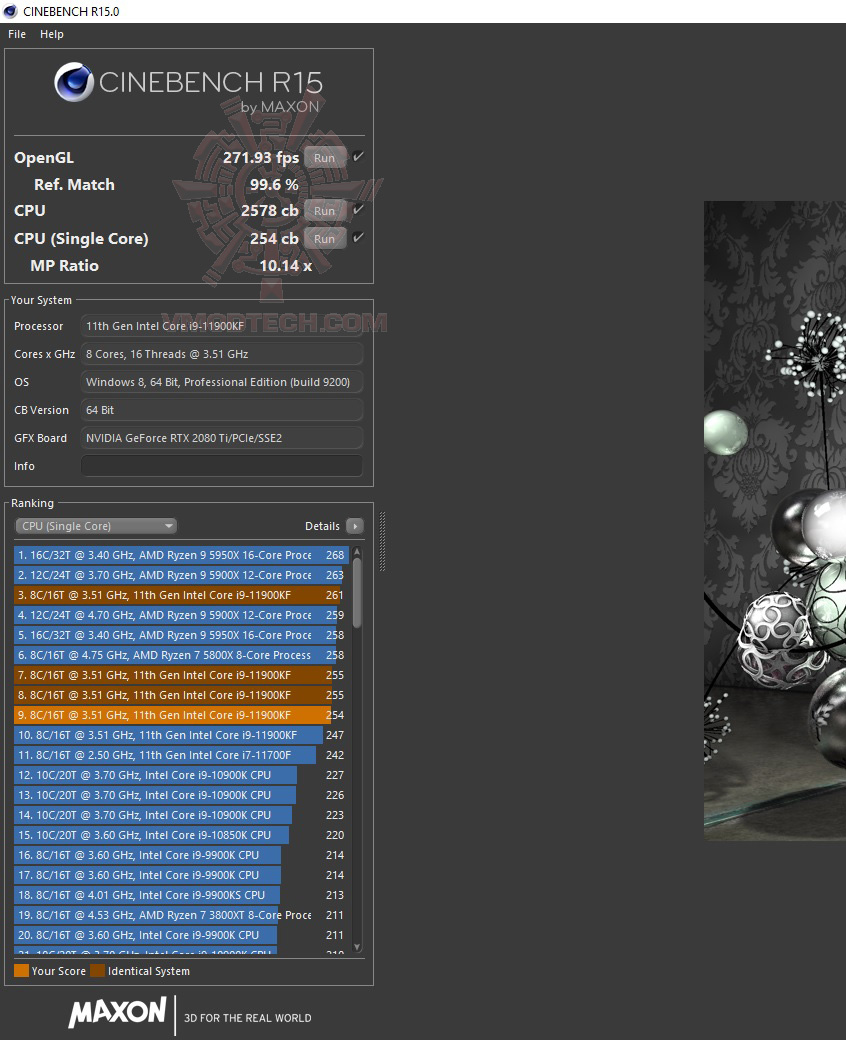Select rank 3 i9-11900KF score 261
Screen dimensions: 846x1040
[x=181, y=595]
